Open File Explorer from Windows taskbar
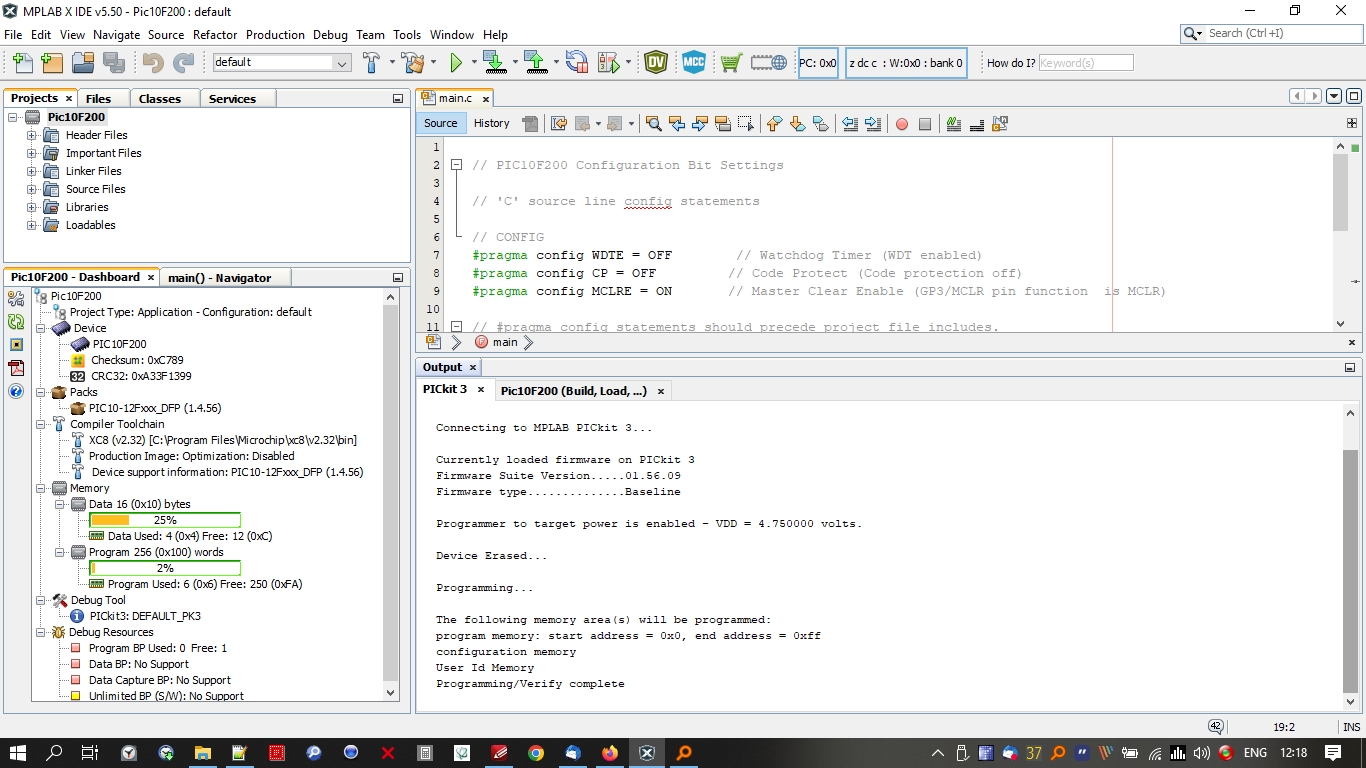Image resolution: width=1366 pixels, height=768 pixels. (202, 753)
